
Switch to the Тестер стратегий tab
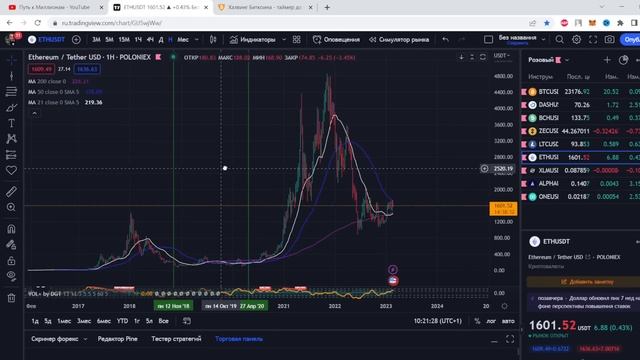[x=176, y=339]
